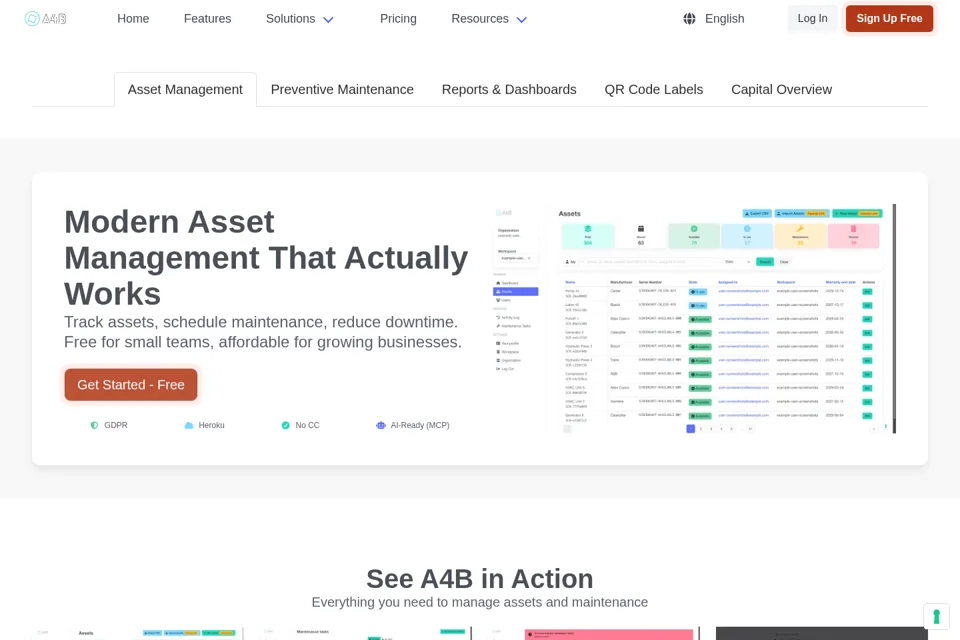Screen dimensions: 960x640
Task: Open the Pricing page
Action: click(398, 19)
